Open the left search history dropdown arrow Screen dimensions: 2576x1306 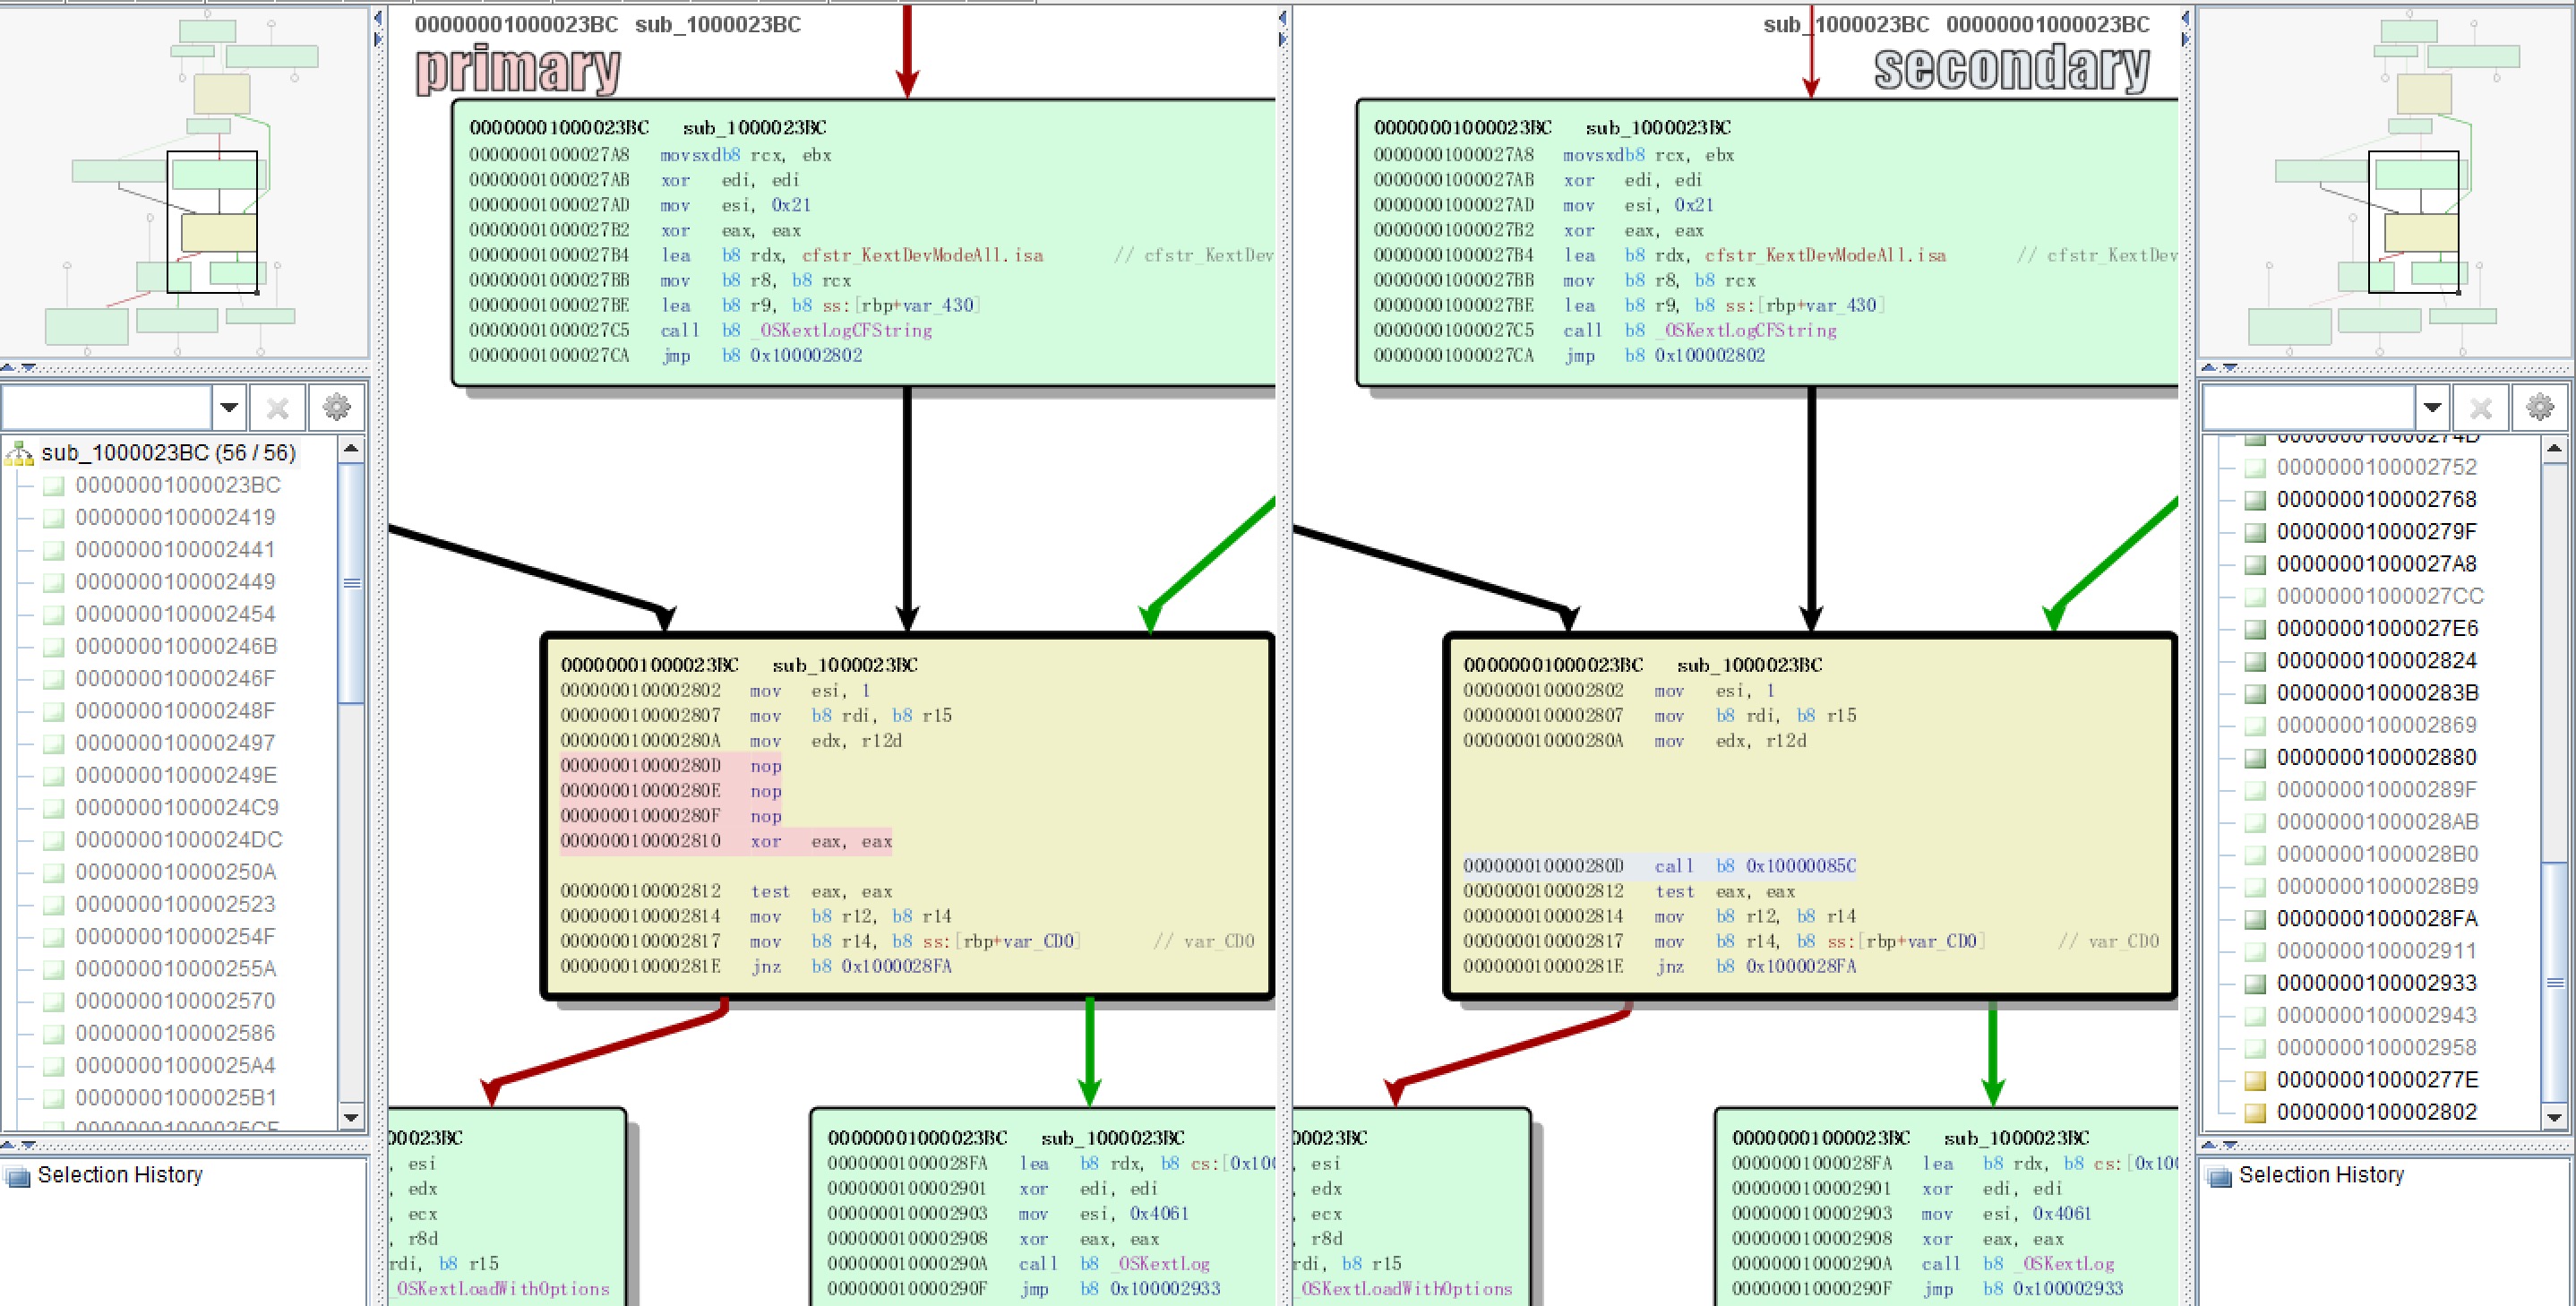229,407
